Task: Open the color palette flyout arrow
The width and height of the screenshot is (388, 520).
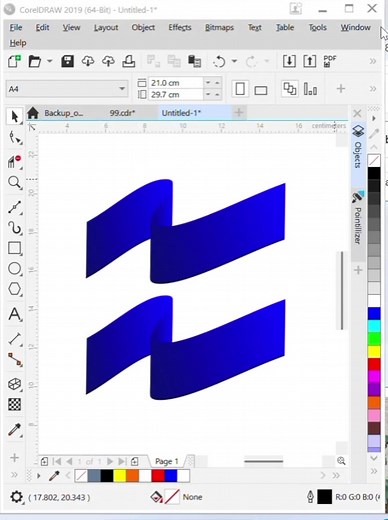Action: (x=374, y=118)
